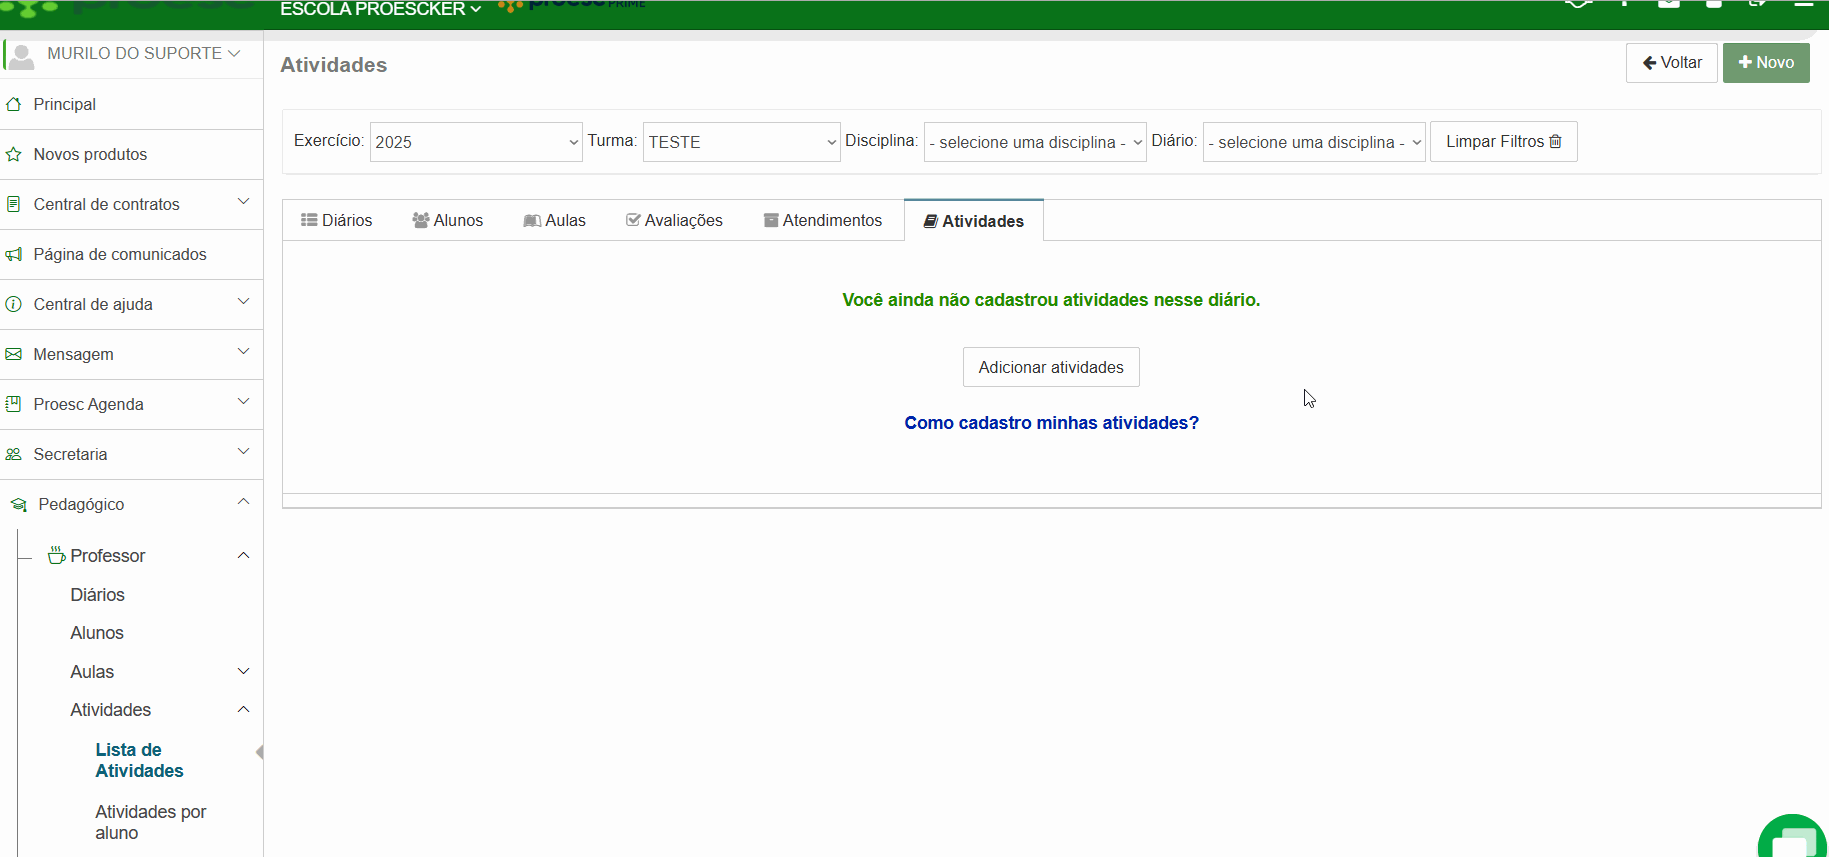The height and width of the screenshot is (857, 1829).
Task: Open the Como cadastro minhas atividades link
Action: point(1050,423)
